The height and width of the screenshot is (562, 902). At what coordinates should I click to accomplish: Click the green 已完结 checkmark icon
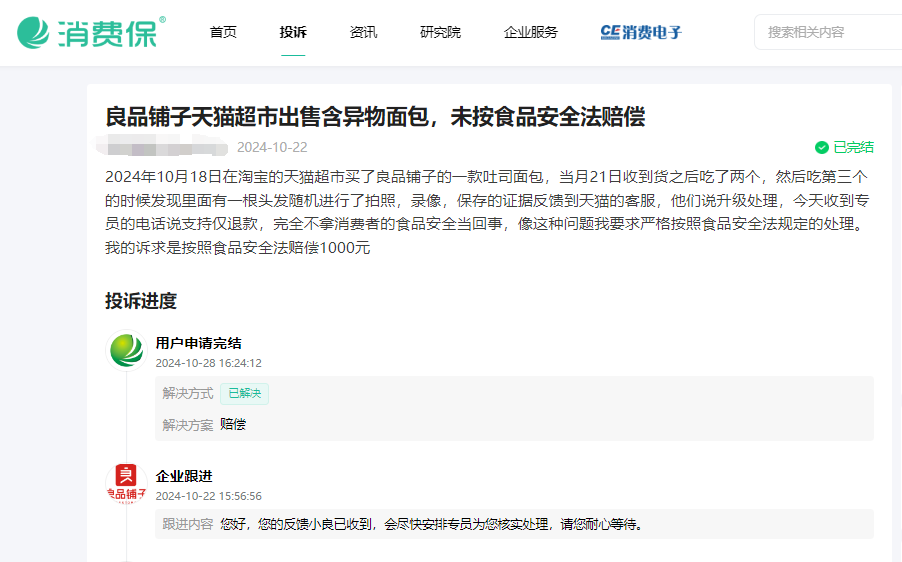pyautogui.click(x=821, y=148)
